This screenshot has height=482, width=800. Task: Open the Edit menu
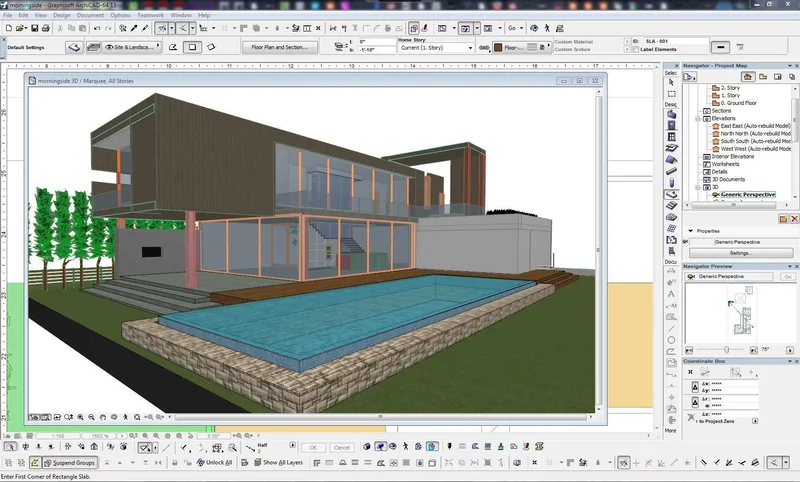23,15
